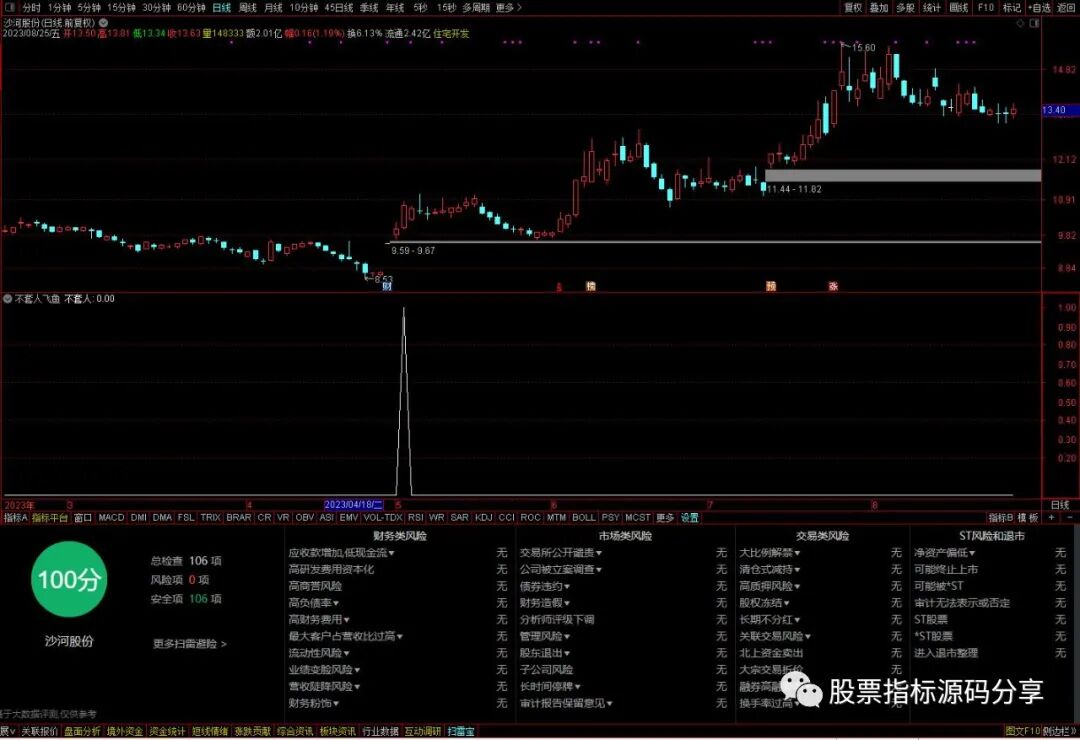Click the circle icon beside 沙河股份(日线 前复权)
The width and height of the screenshot is (1080, 740).
pyautogui.click(x=103, y=23)
